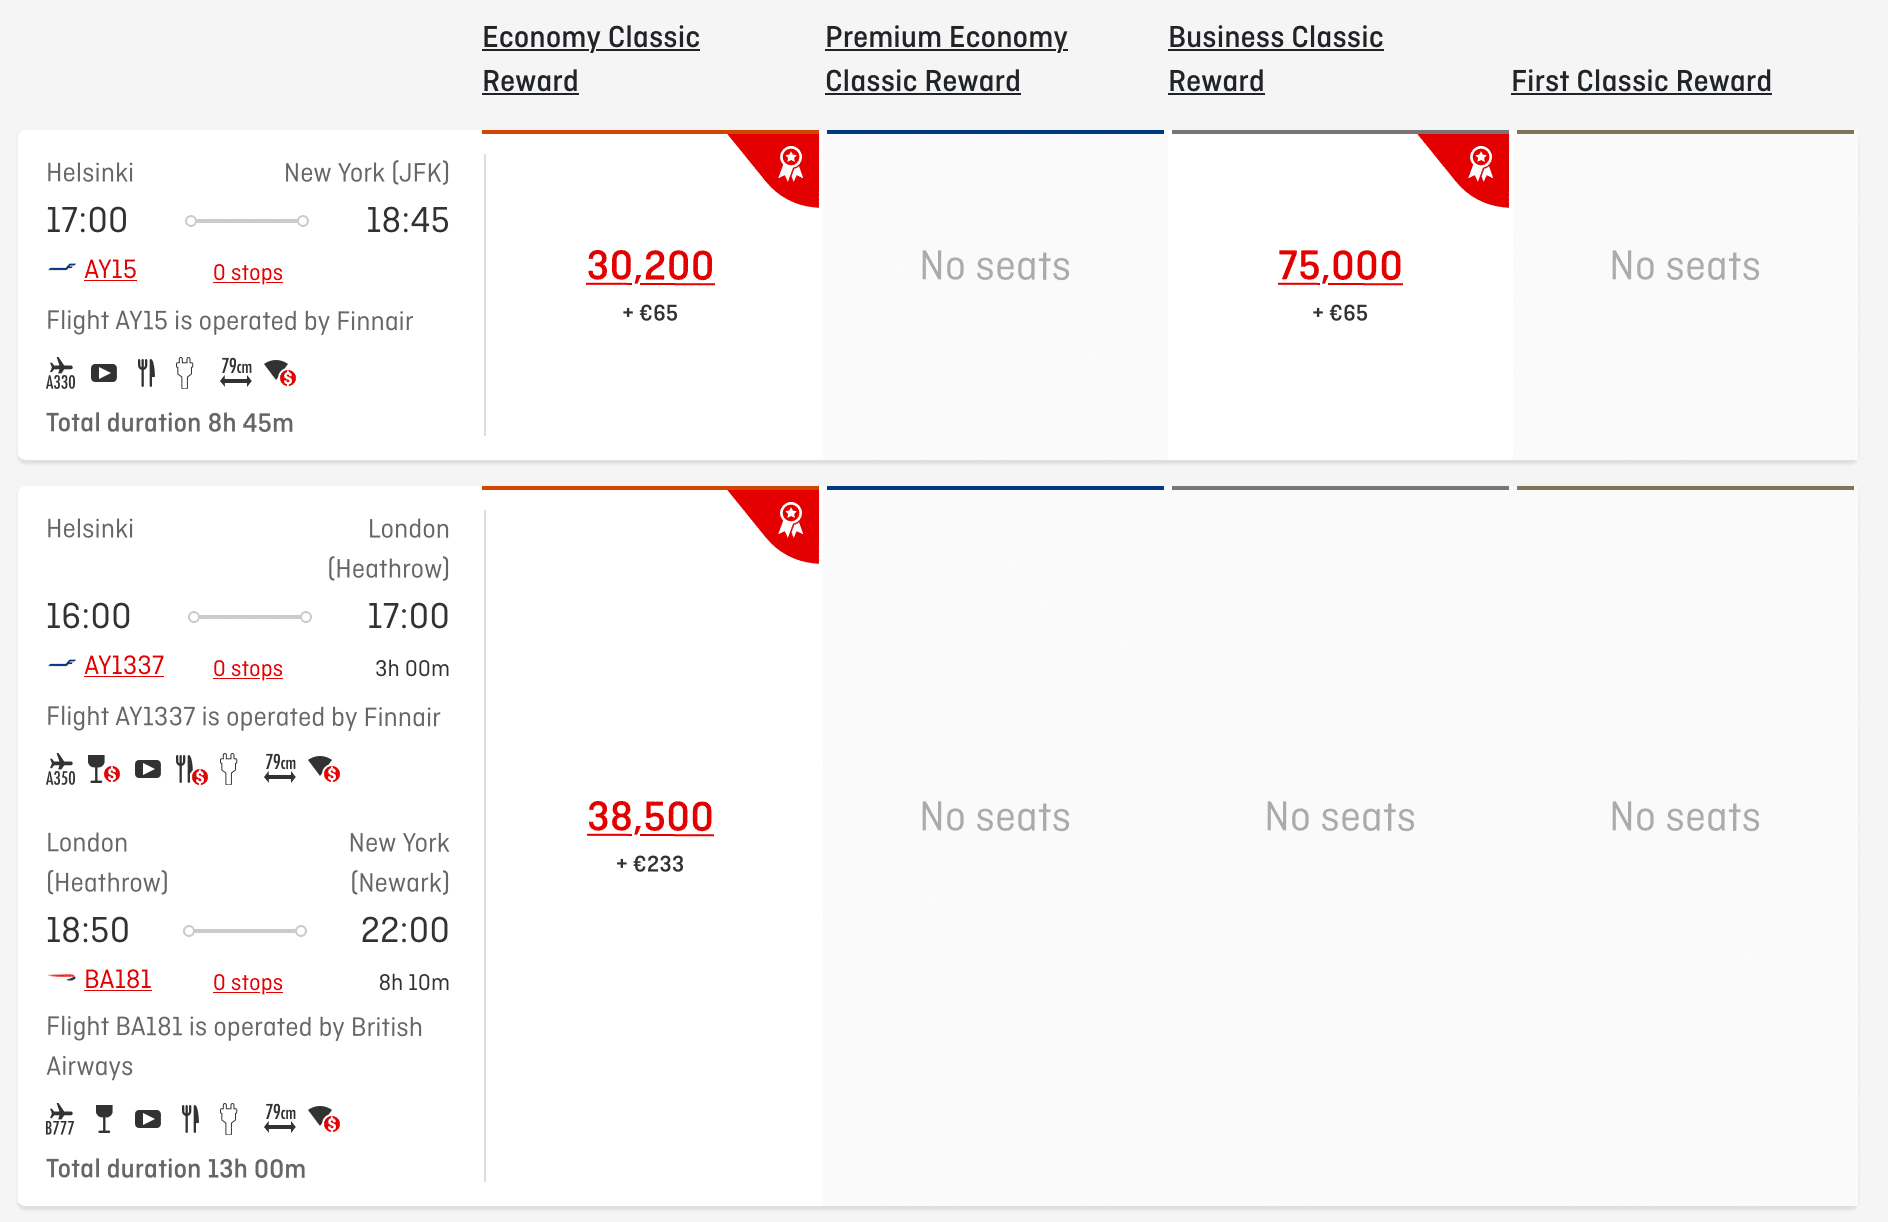Click the A350 aircraft icon for AY1337
This screenshot has height=1222, width=1888.
click(x=60, y=769)
